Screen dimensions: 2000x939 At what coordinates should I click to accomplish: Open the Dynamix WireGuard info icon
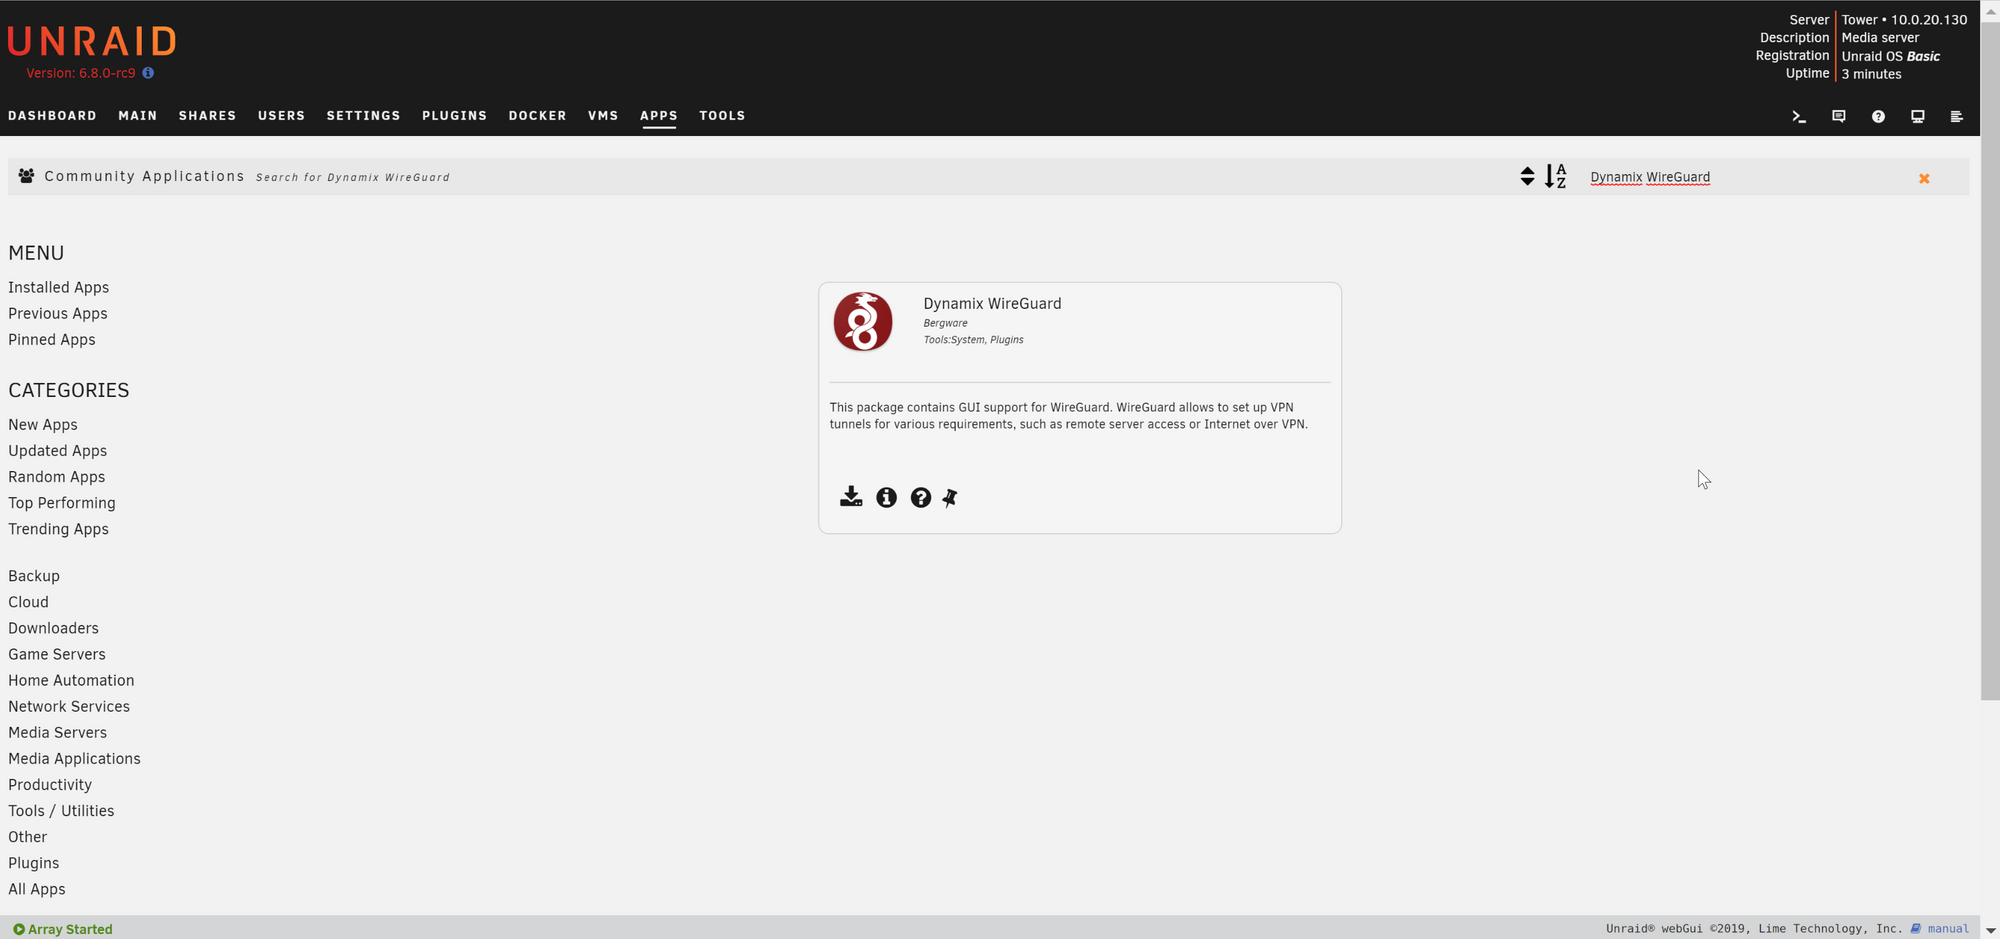point(886,497)
